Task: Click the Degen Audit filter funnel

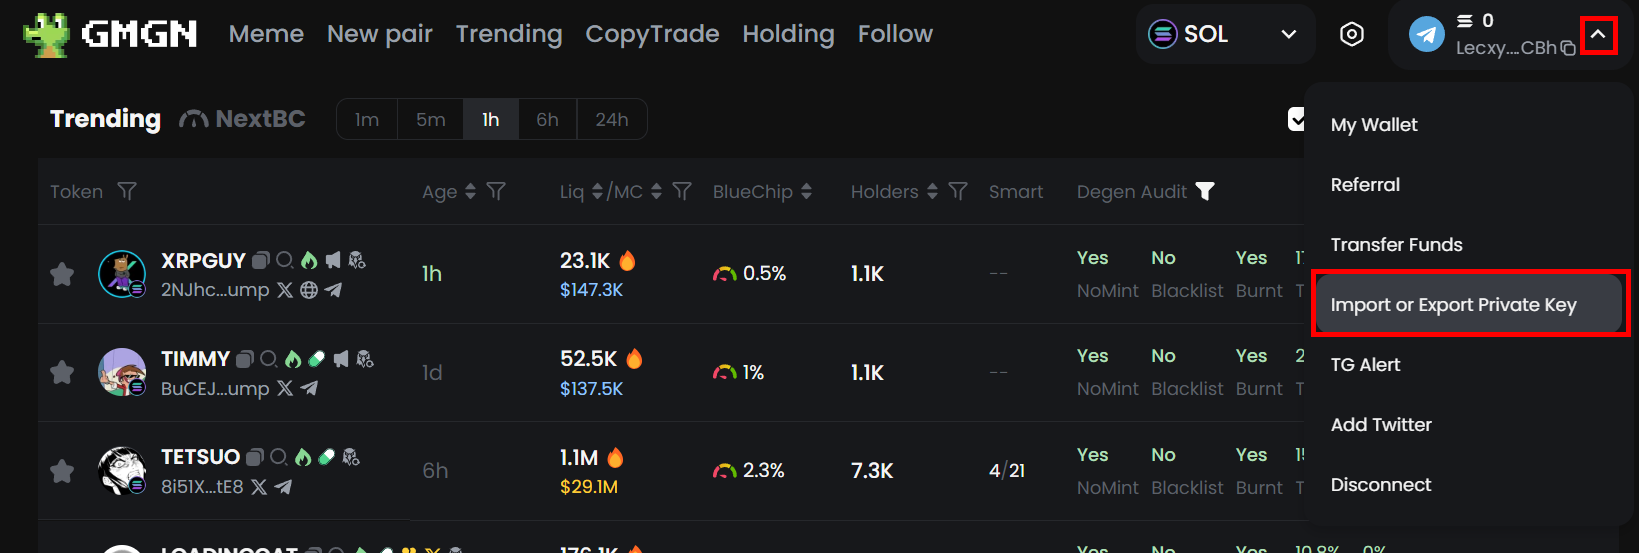Action: (1205, 191)
